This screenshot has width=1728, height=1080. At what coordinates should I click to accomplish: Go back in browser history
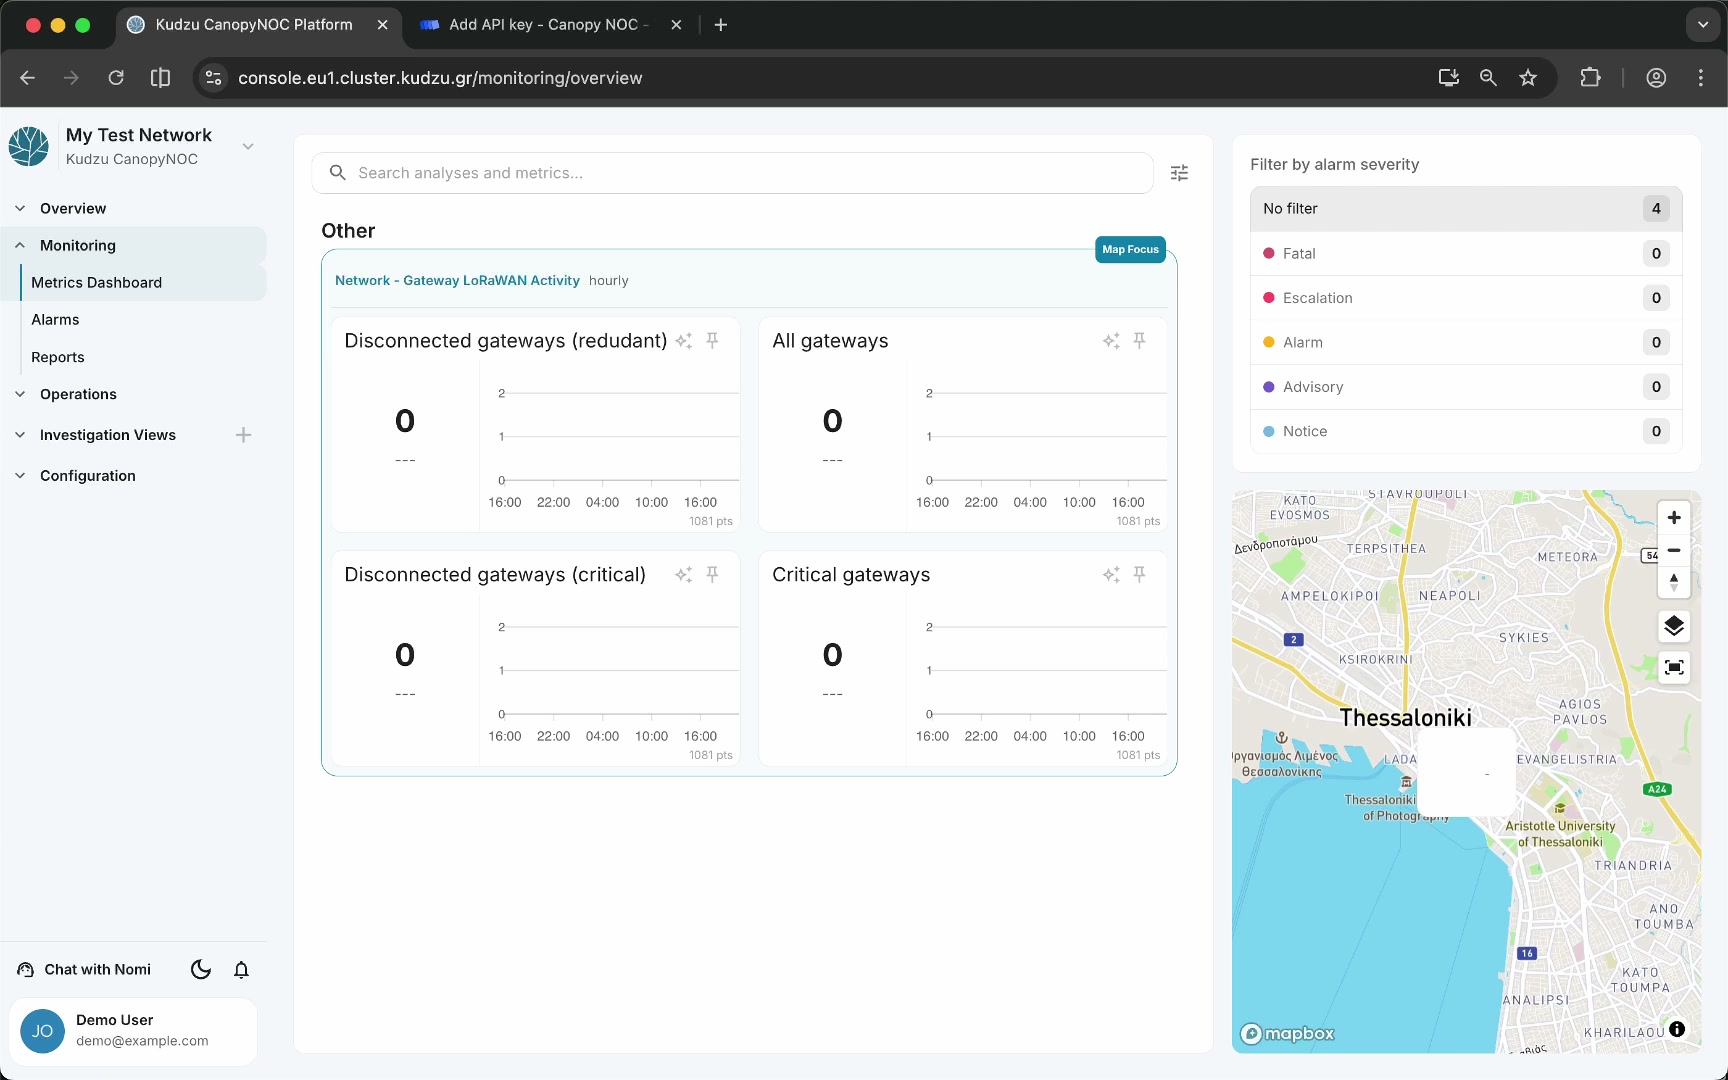tap(27, 78)
